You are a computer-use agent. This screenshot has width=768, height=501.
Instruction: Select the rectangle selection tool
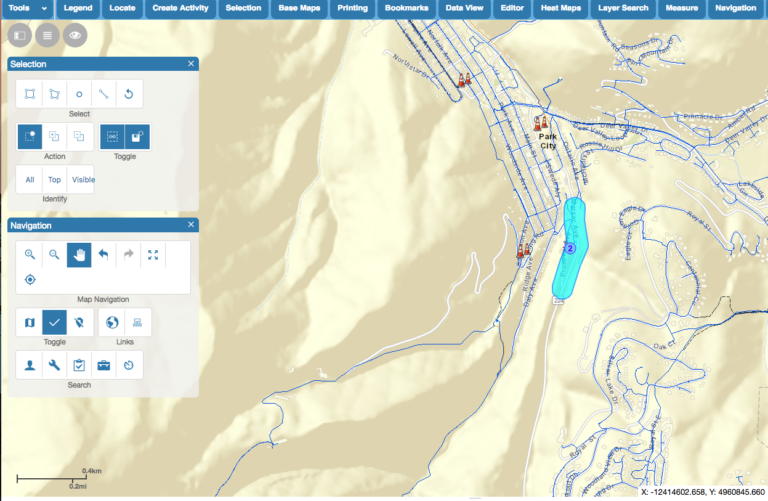click(30, 94)
